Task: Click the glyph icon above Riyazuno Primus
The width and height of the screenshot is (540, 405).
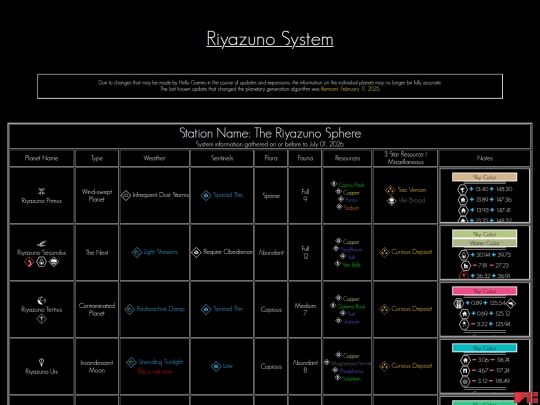Action: [x=41, y=191]
